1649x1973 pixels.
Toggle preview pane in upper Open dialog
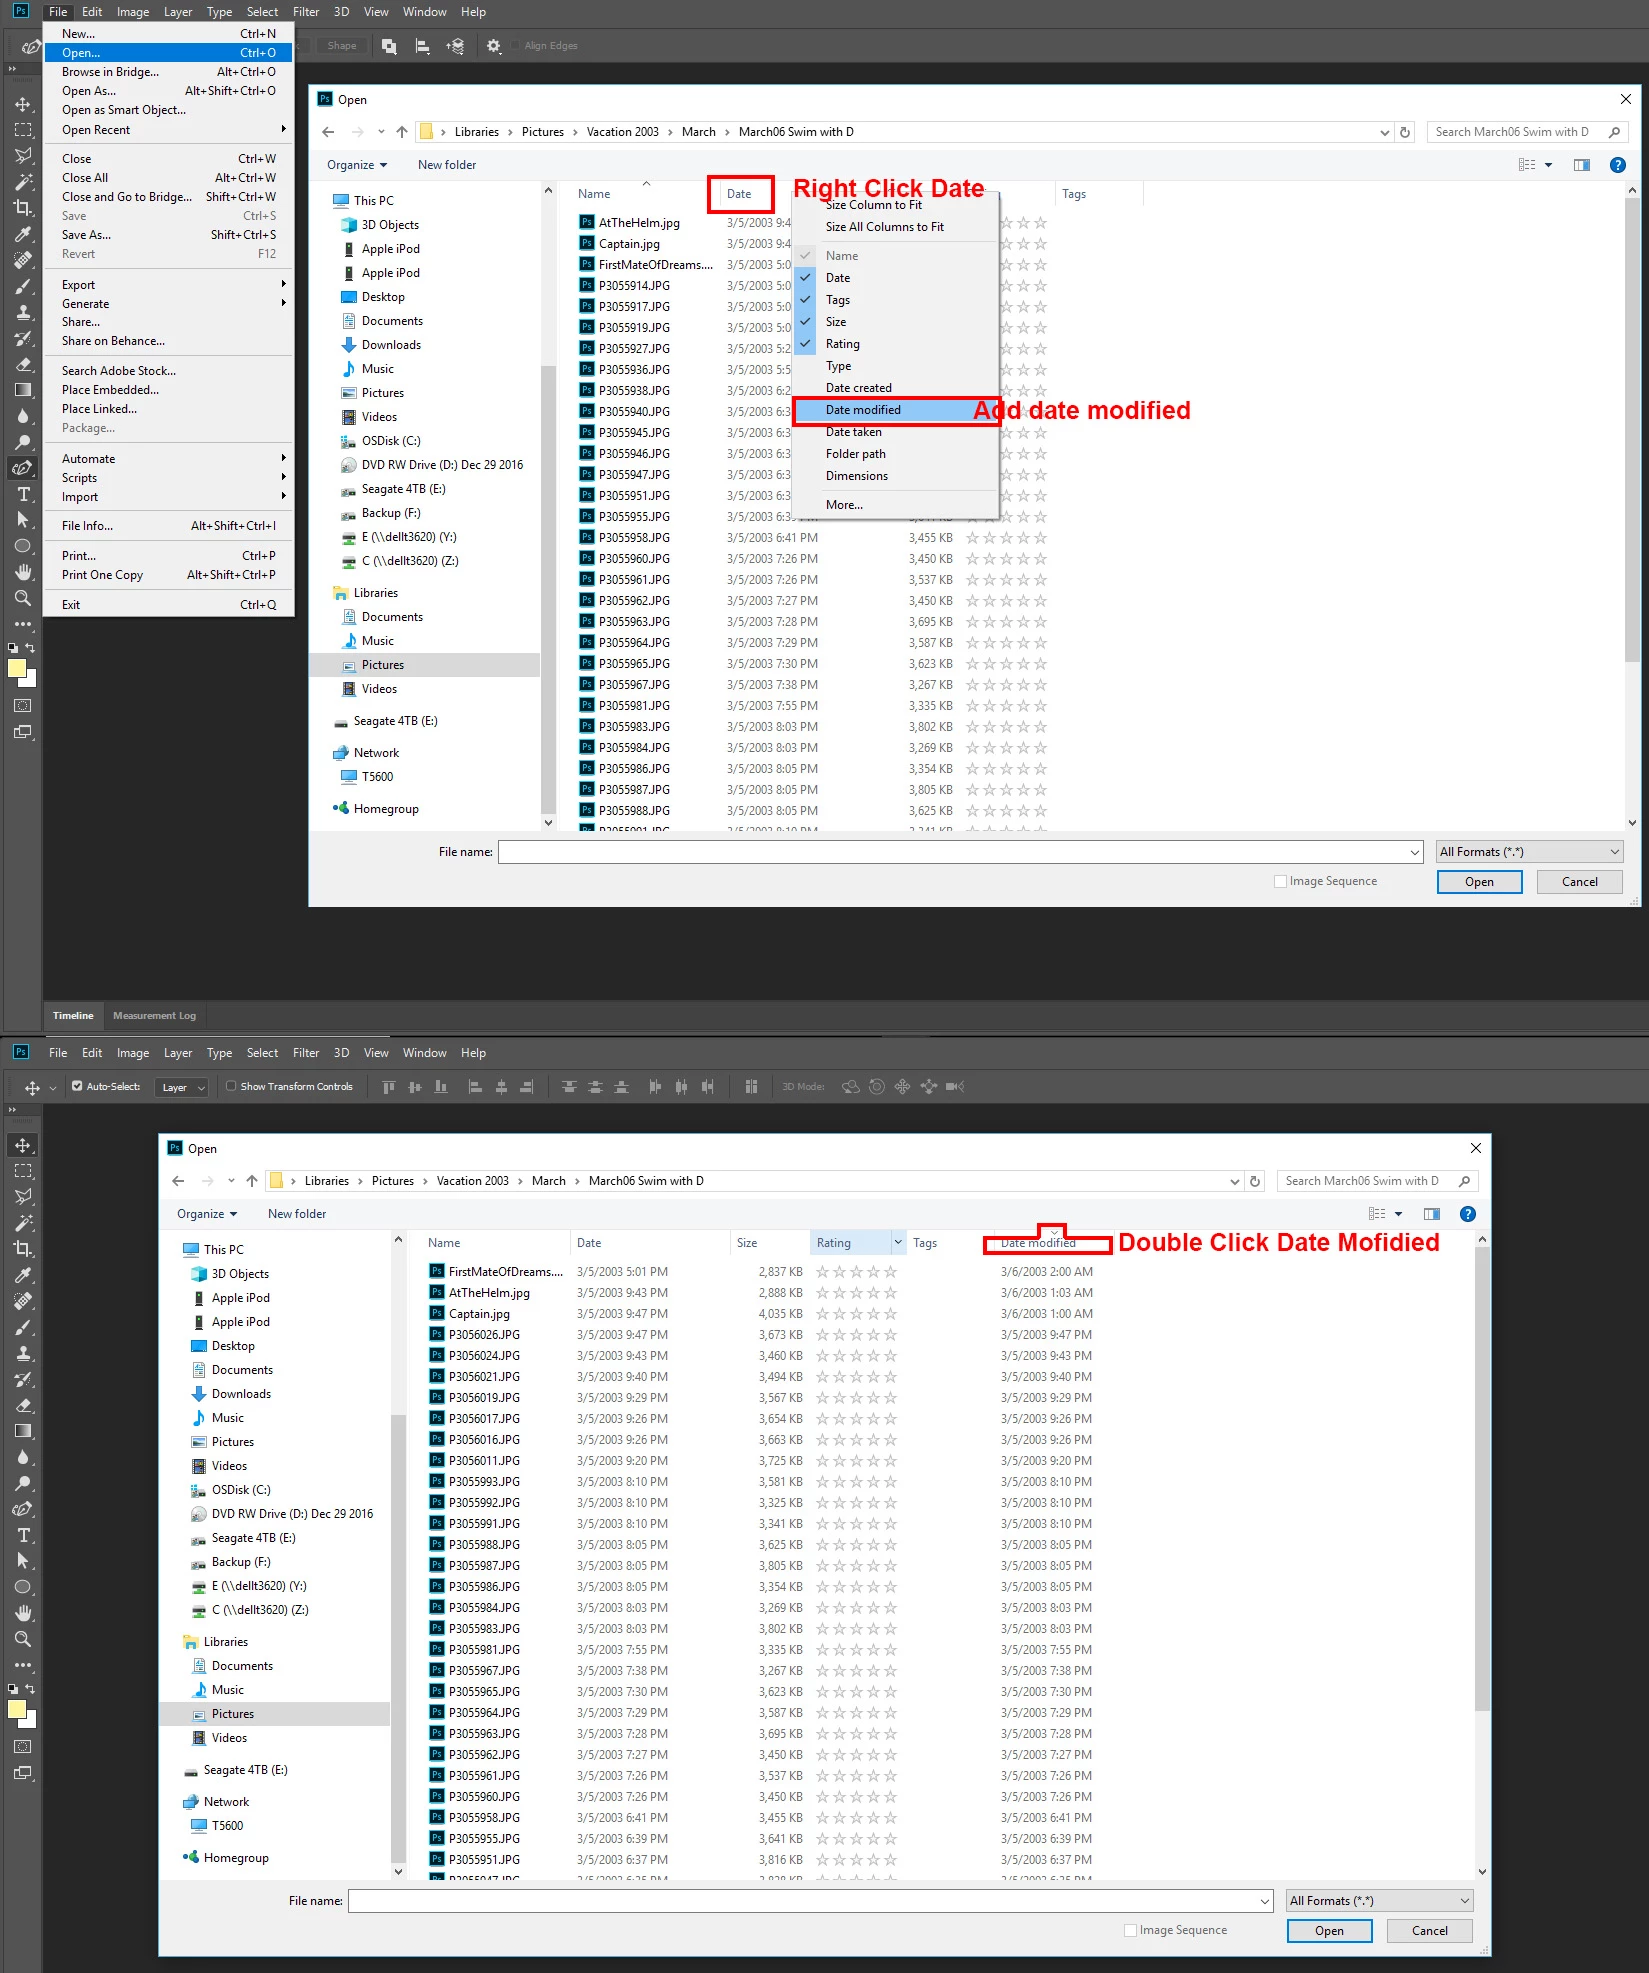tap(1581, 165)
